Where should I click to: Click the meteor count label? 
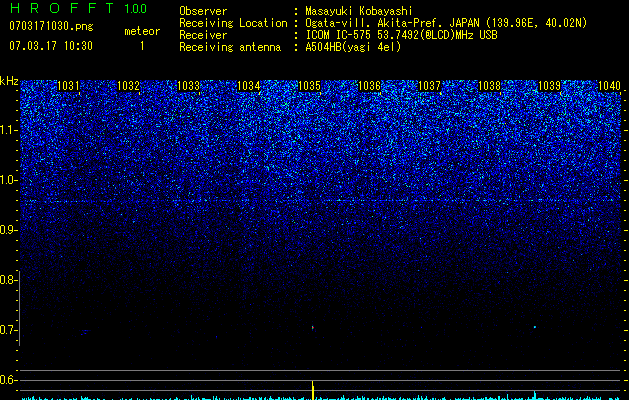pyautogui.click(x=142, y=31)
